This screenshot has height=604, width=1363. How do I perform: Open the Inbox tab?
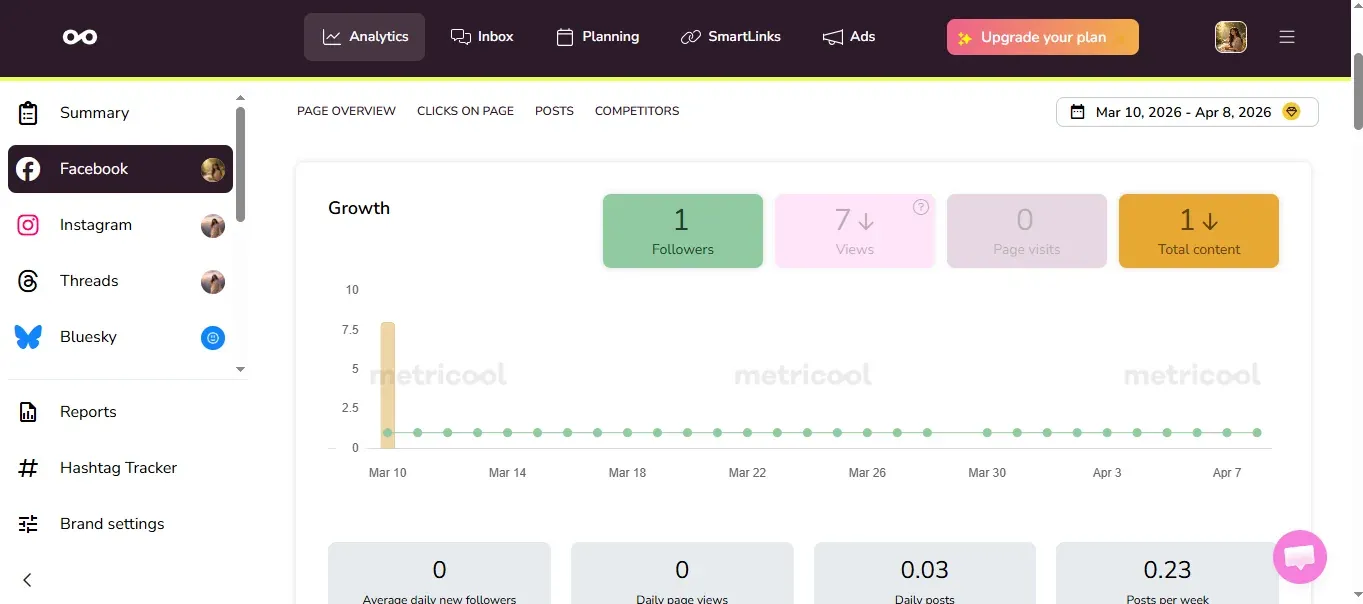point(482,37)
